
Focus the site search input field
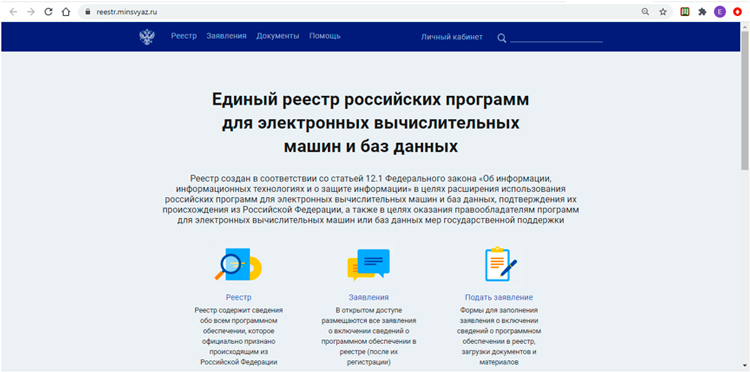556,38
